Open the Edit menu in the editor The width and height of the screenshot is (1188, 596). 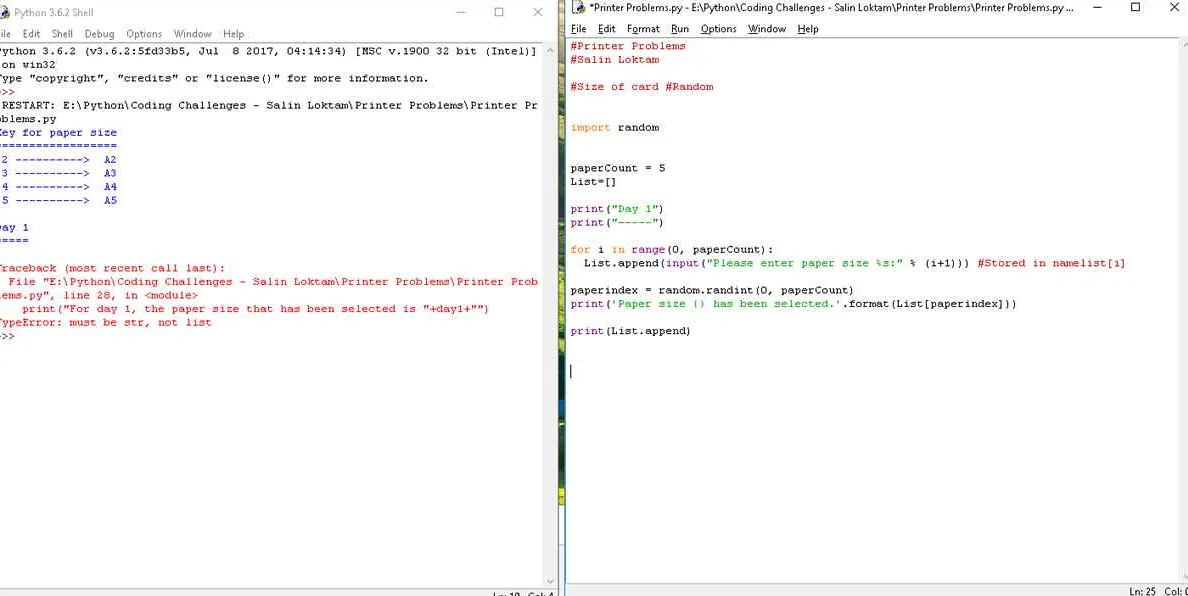tap(606, 29)
